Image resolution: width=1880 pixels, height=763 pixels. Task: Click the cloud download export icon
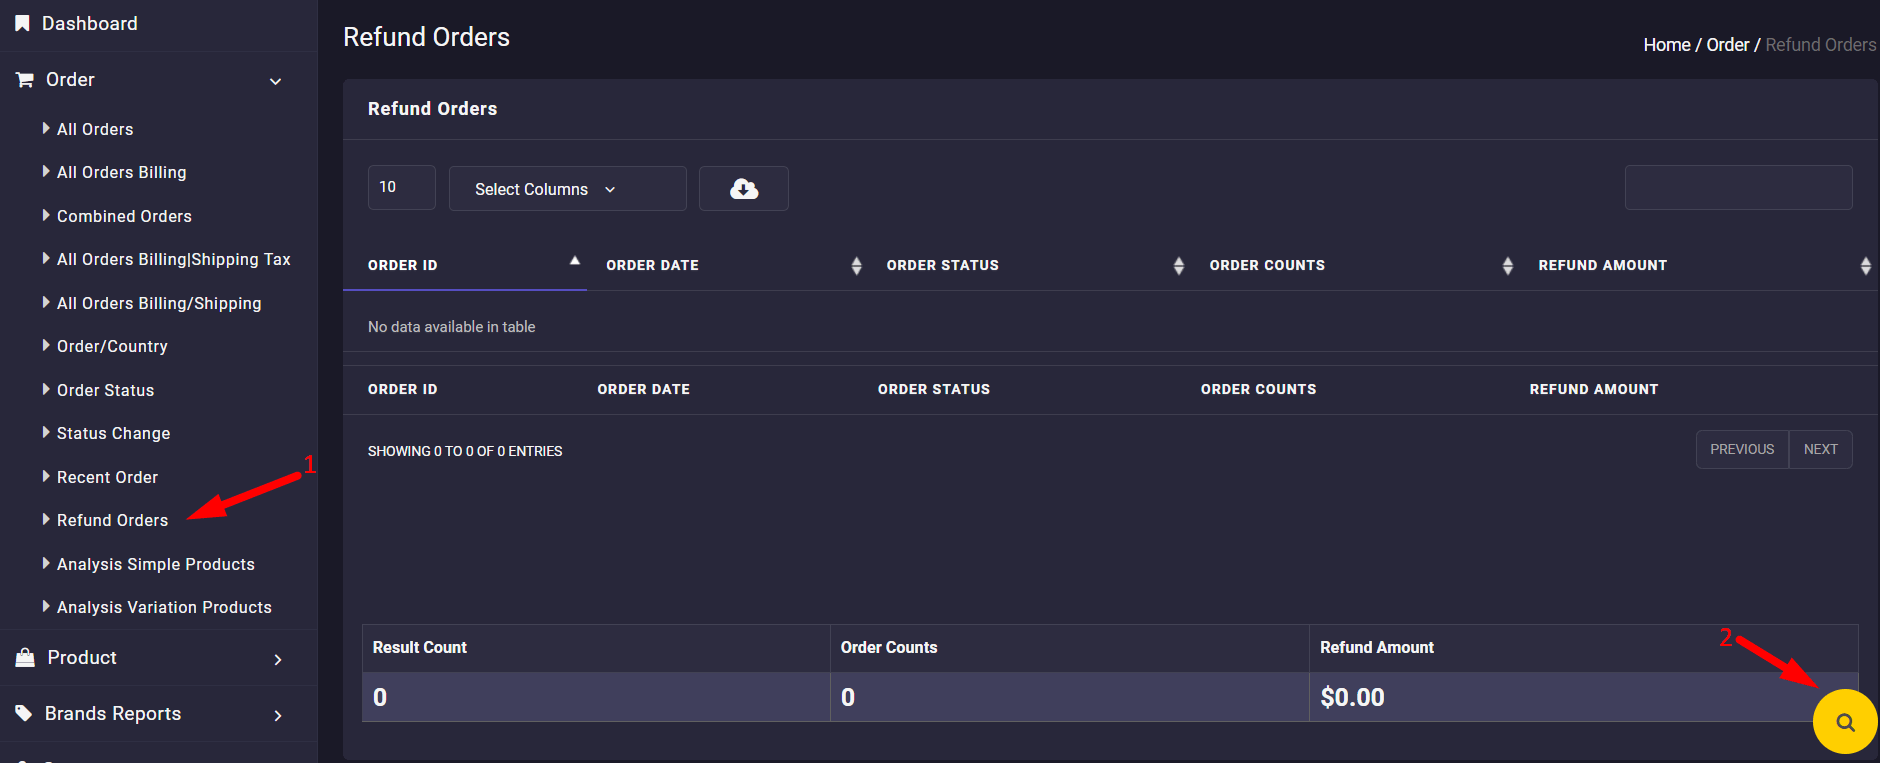click(x=743, y=189)
